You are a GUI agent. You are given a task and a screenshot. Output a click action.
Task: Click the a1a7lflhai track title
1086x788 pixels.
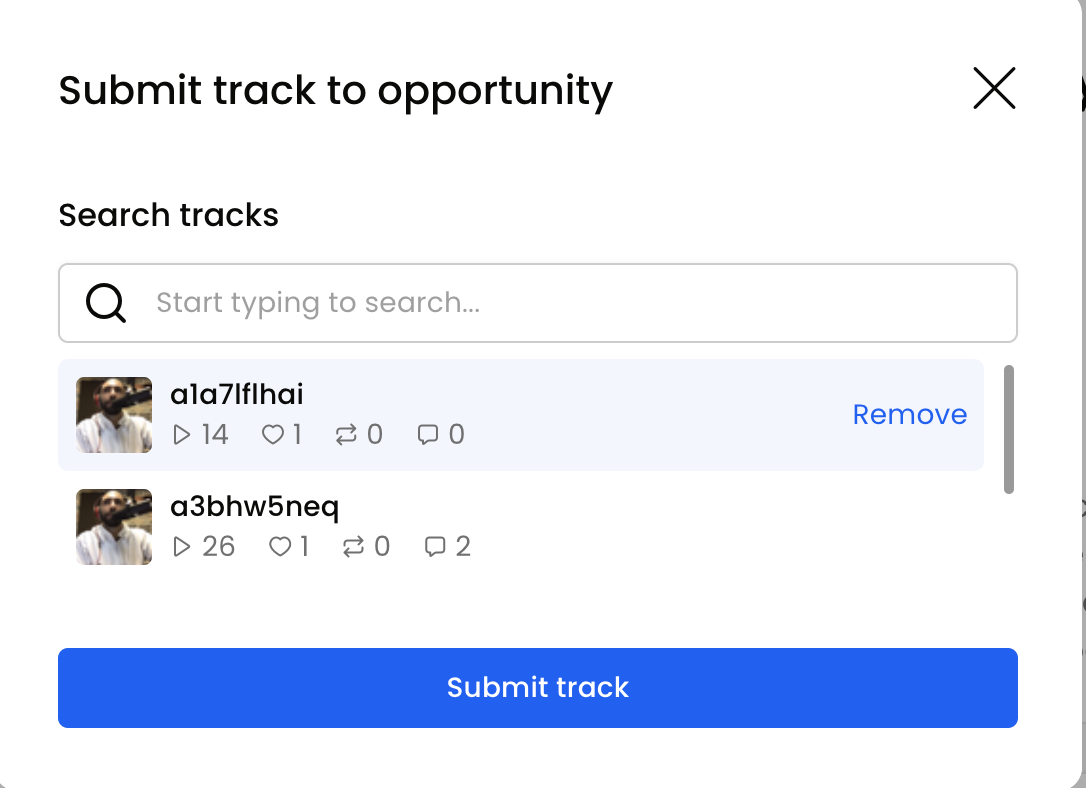click(237, 395)
